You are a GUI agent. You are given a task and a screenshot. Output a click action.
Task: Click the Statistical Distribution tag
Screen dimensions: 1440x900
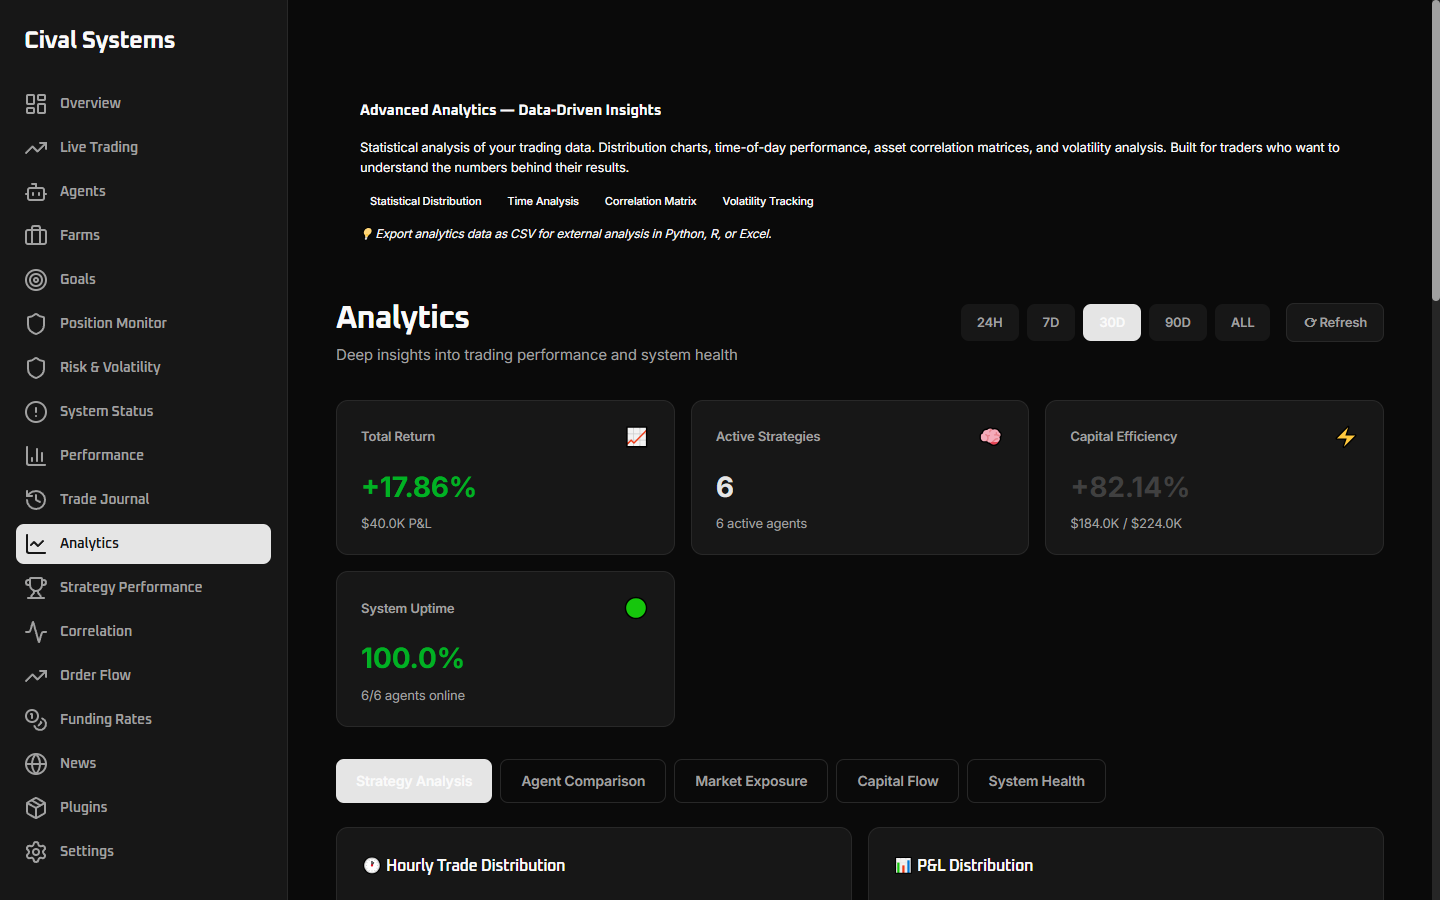point(426,201)
